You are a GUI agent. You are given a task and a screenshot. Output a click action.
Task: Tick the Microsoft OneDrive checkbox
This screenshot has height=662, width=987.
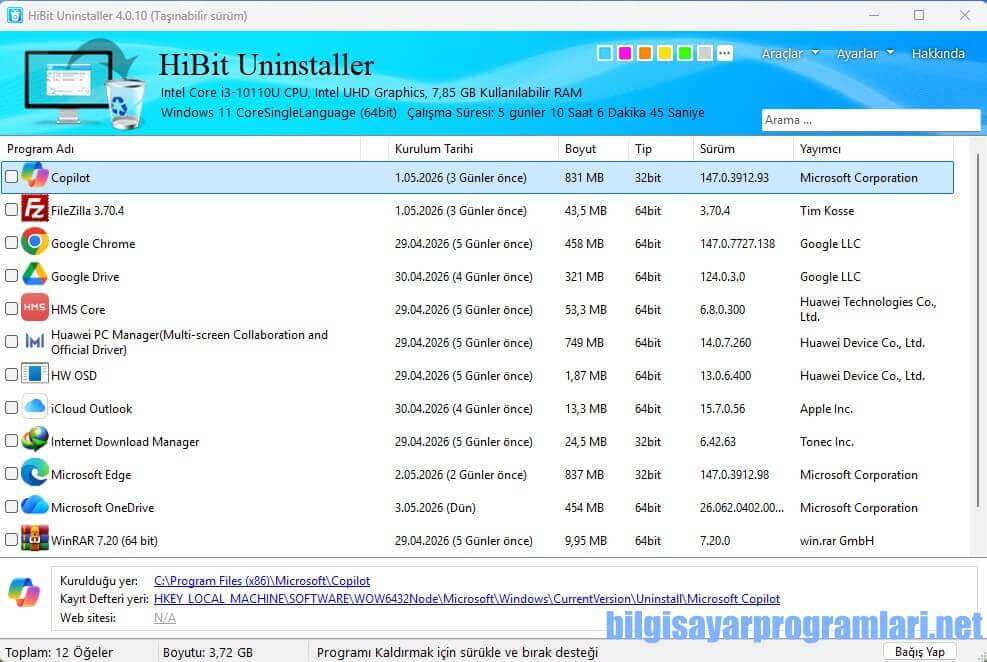click(x=11, y=507)
